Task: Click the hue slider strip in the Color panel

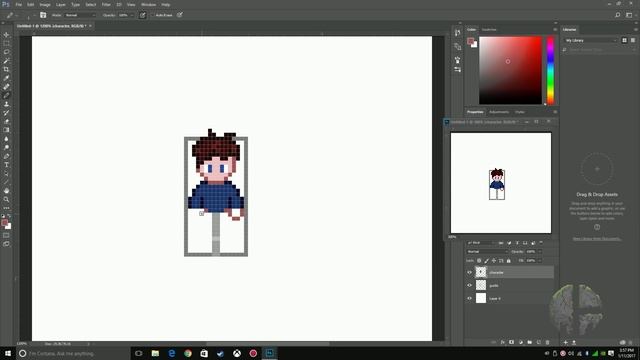Action: [550, 70]
